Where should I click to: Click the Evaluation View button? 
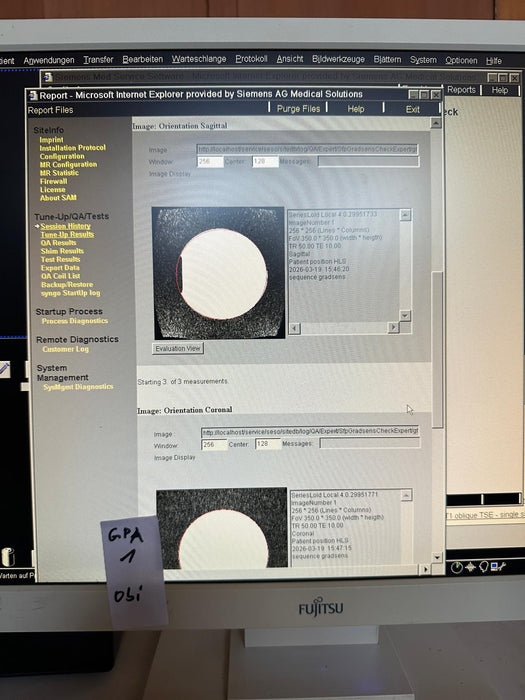tap(178, 348)
